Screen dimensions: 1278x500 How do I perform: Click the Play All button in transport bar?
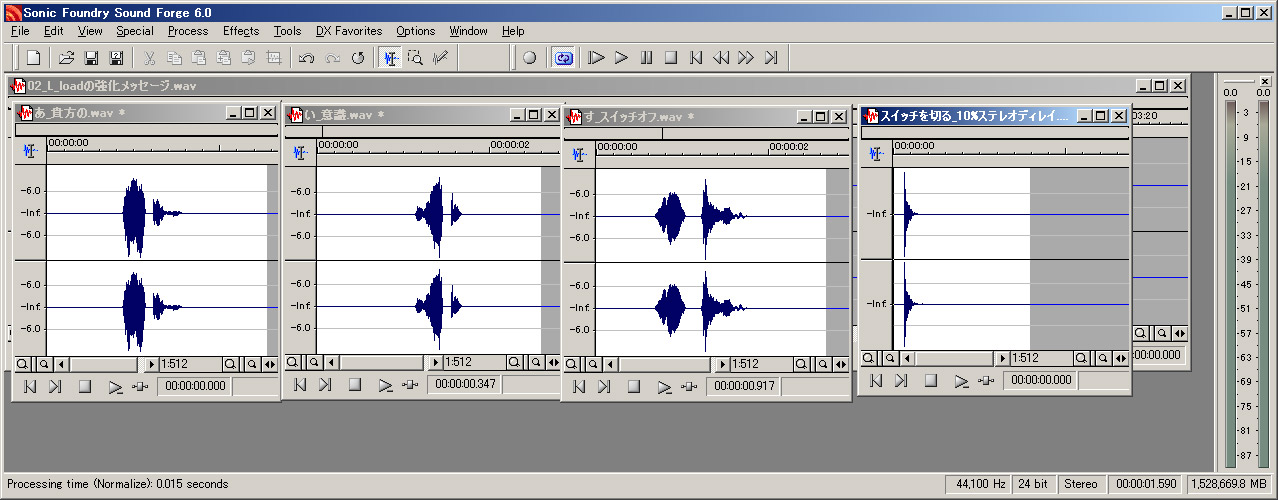[x=597, y=58]
